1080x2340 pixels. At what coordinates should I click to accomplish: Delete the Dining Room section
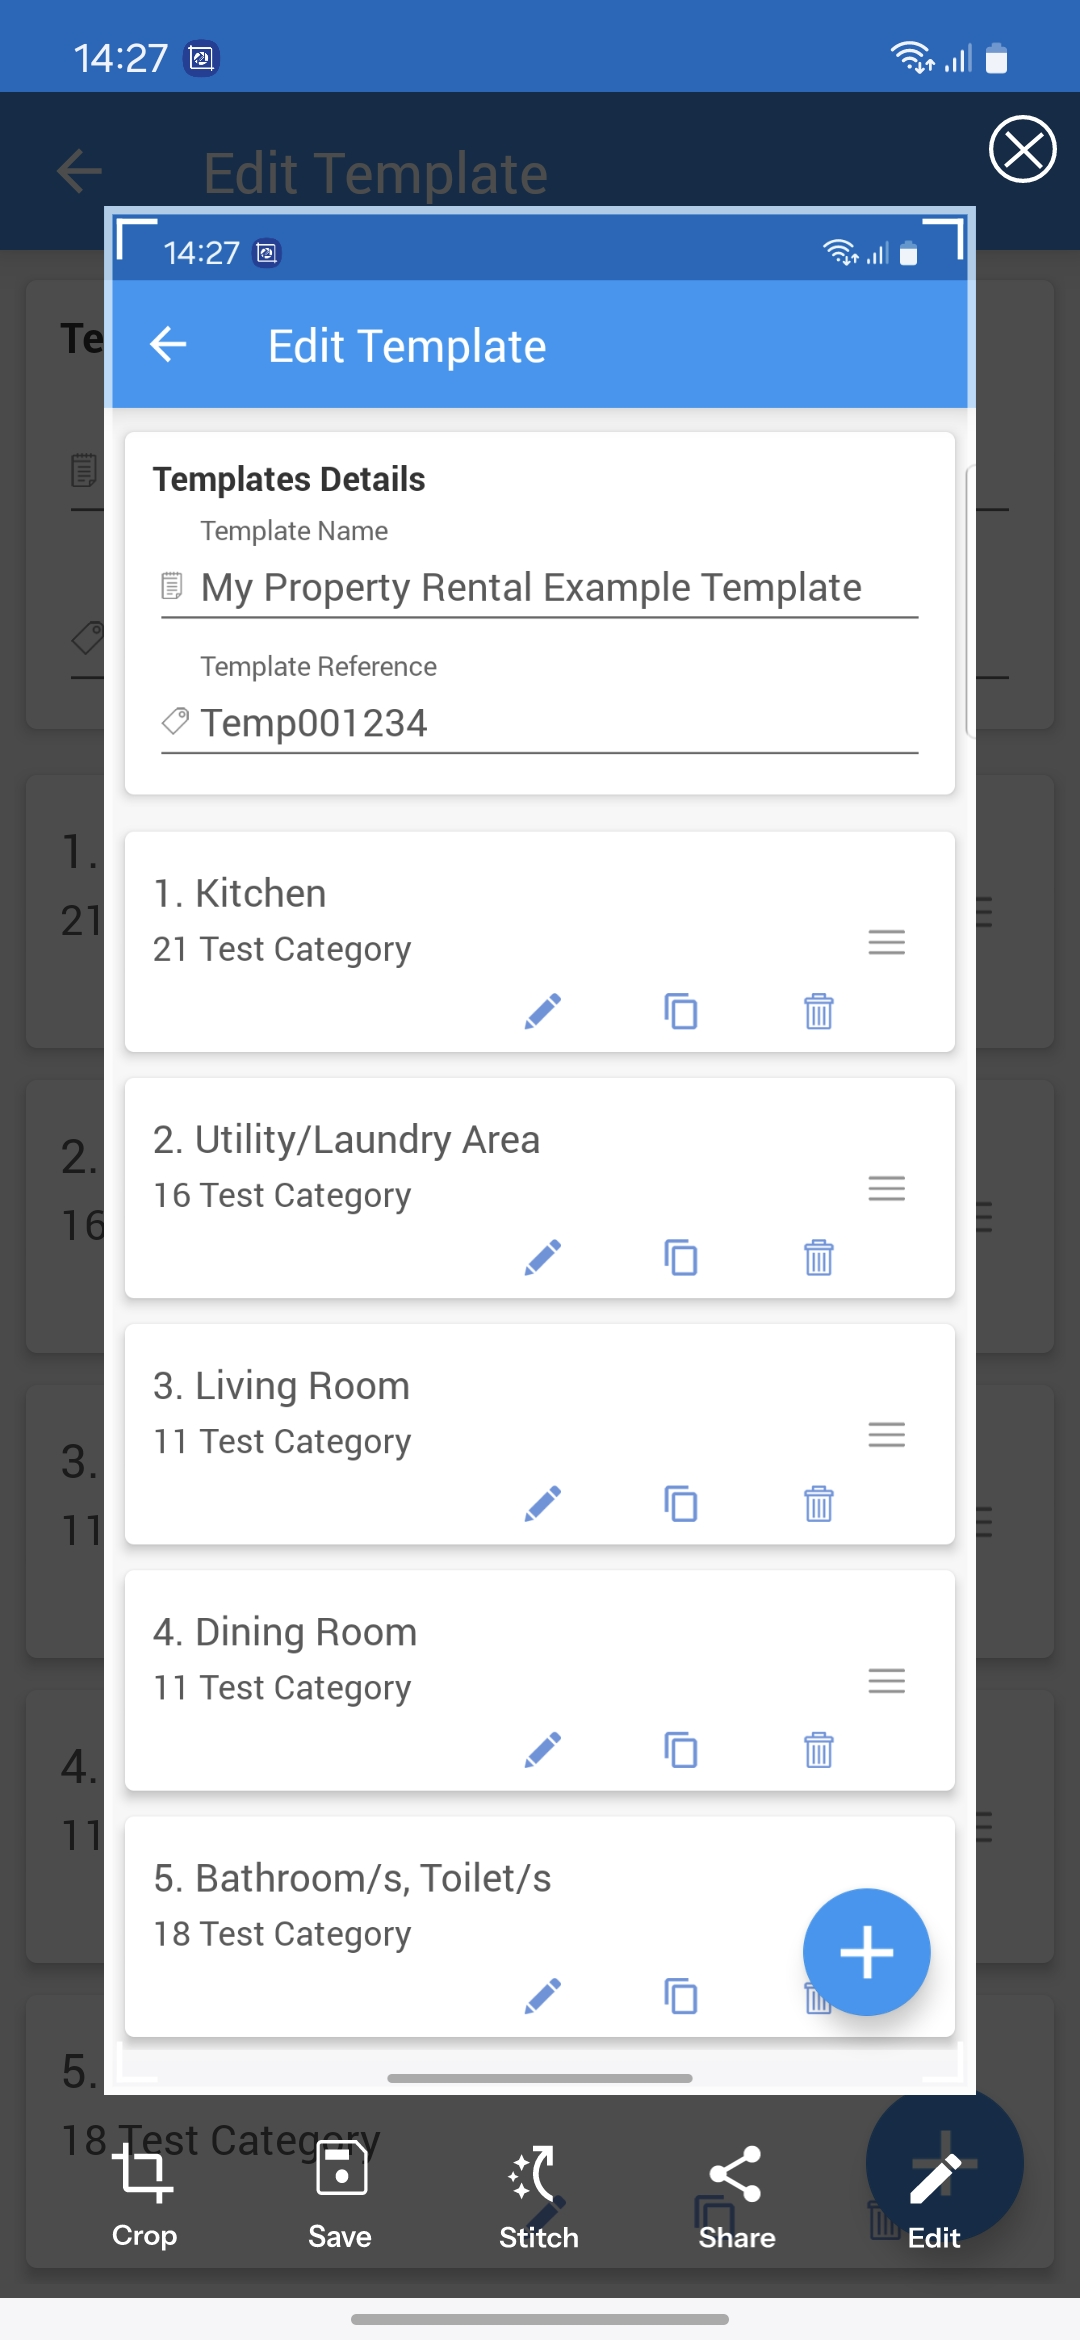click(818, 1749)
